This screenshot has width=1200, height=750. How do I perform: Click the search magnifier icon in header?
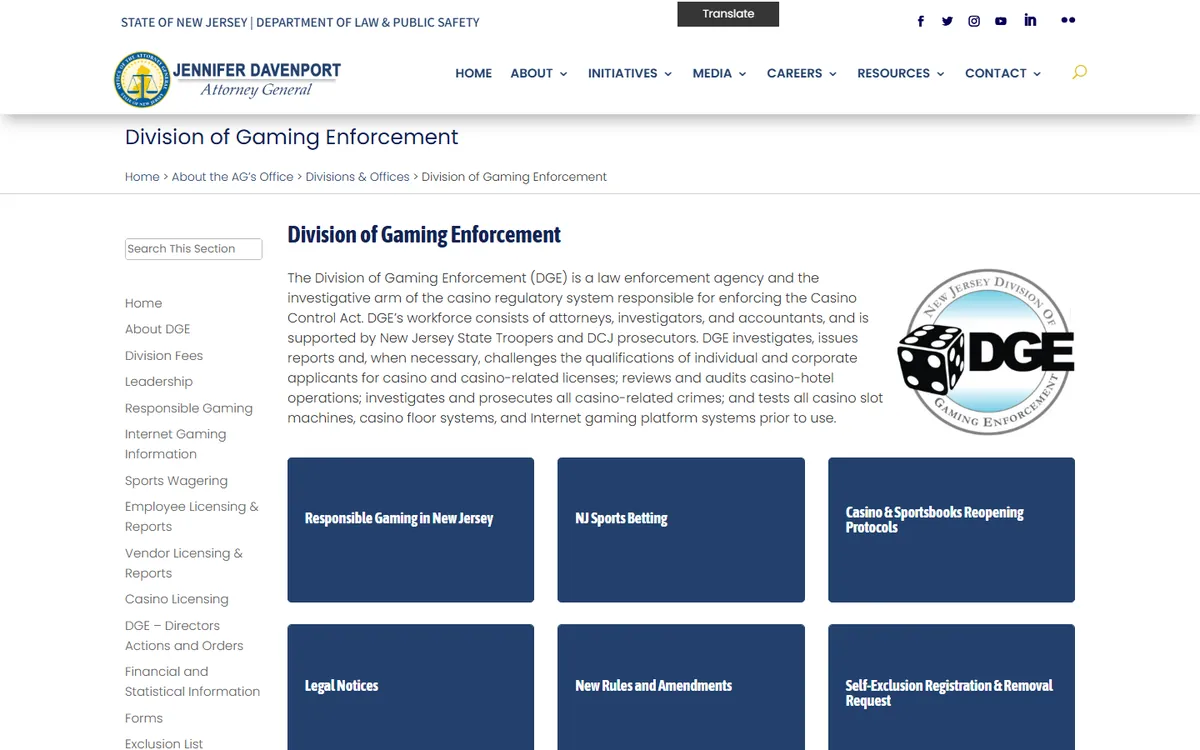[1079, 72]
